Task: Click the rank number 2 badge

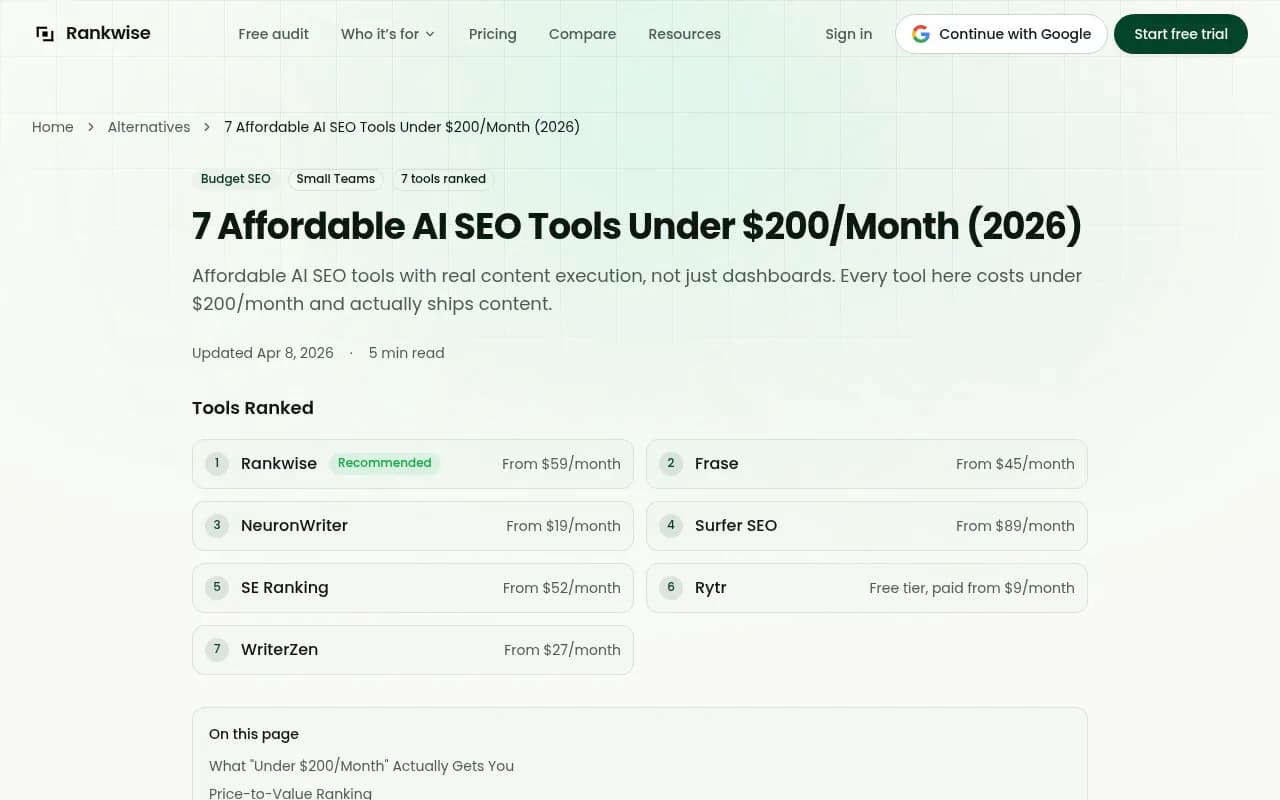Action: [671, 463]
